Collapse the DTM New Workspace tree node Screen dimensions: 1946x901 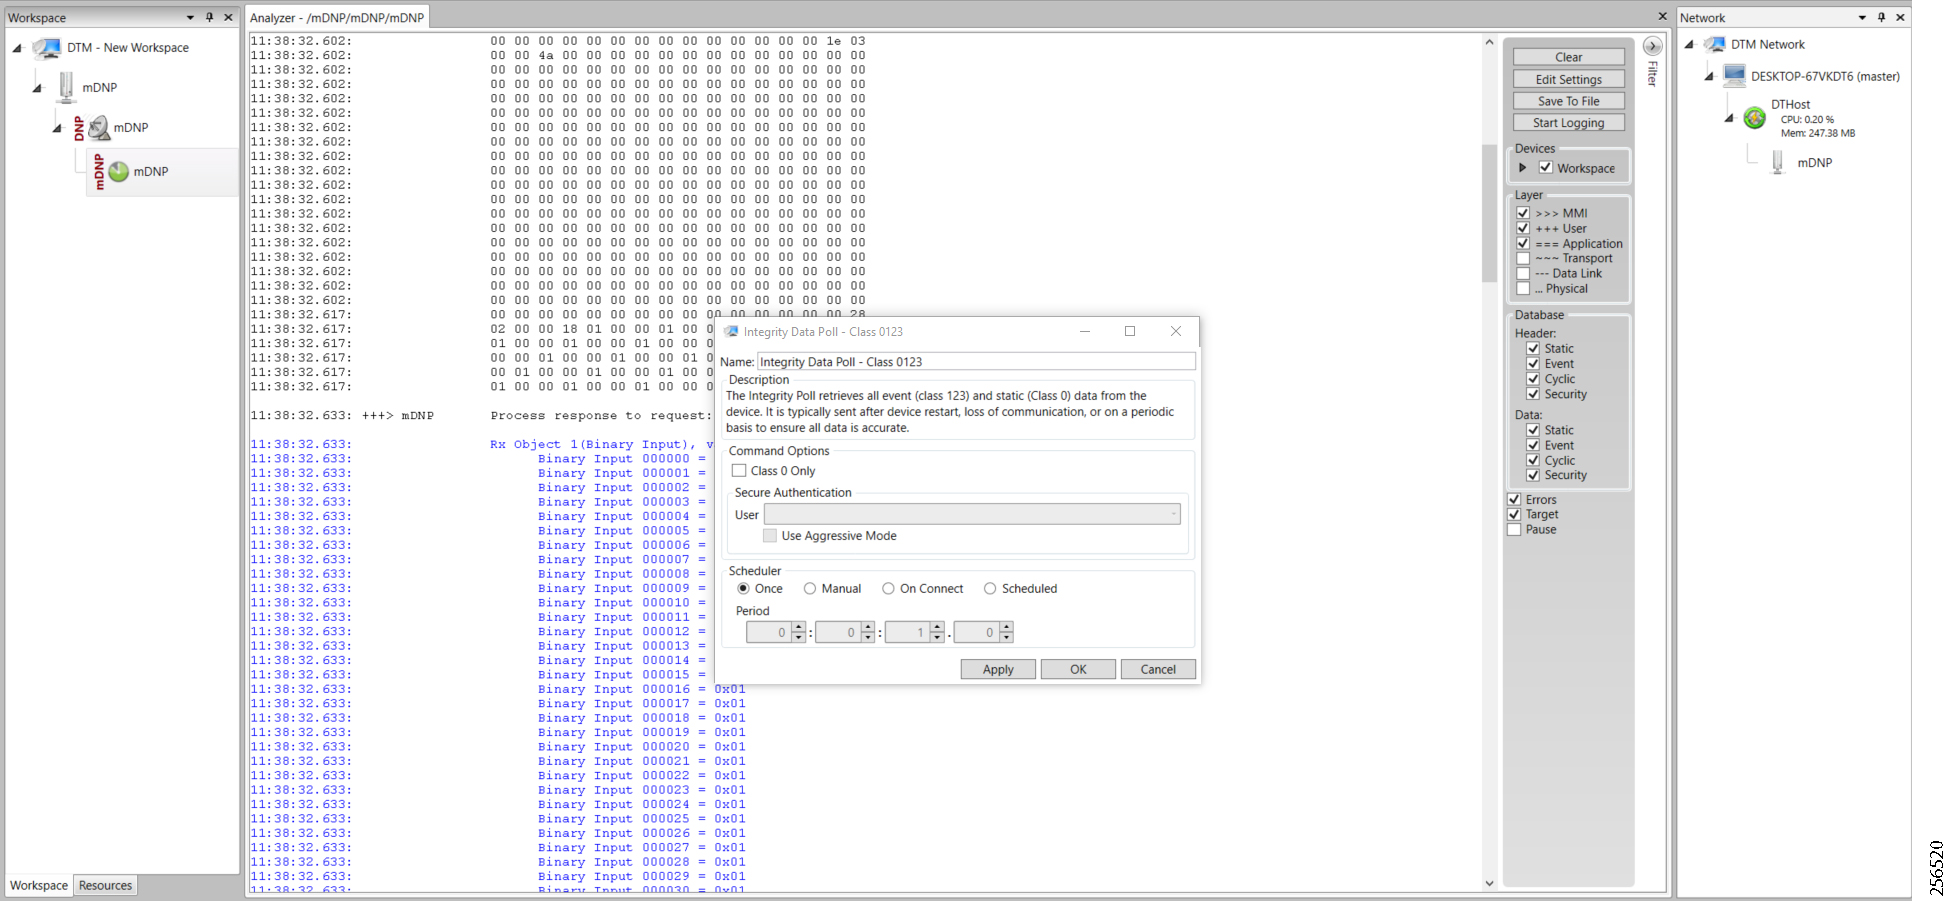click(17, 48)
